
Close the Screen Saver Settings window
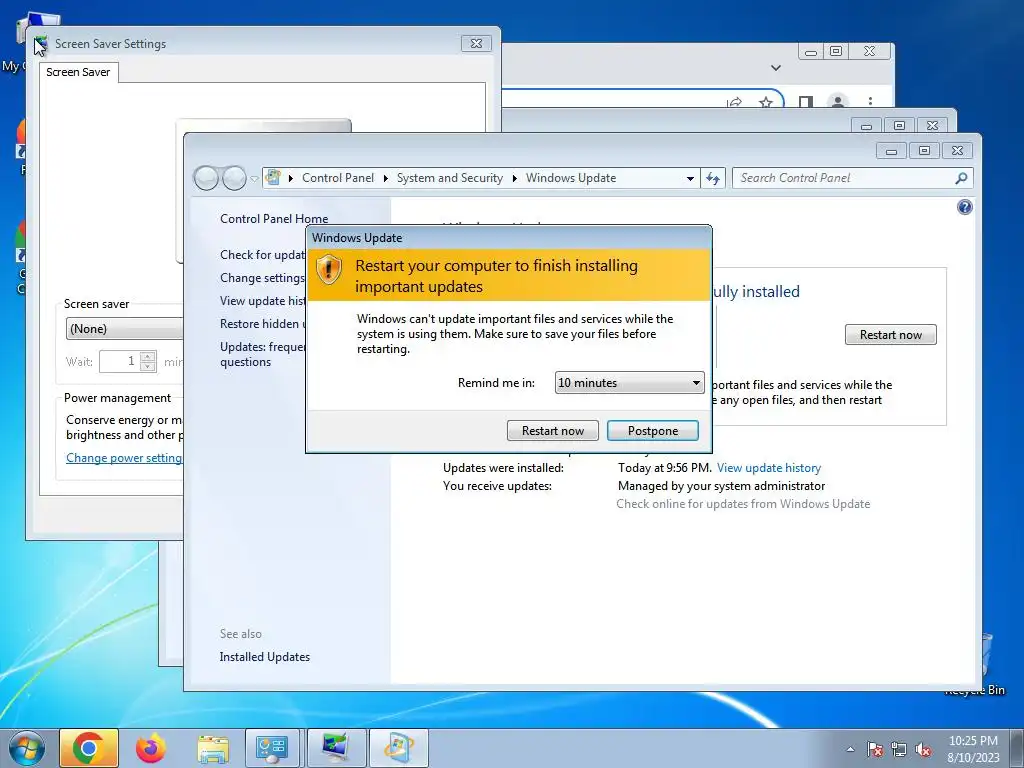tap(476, 43)
